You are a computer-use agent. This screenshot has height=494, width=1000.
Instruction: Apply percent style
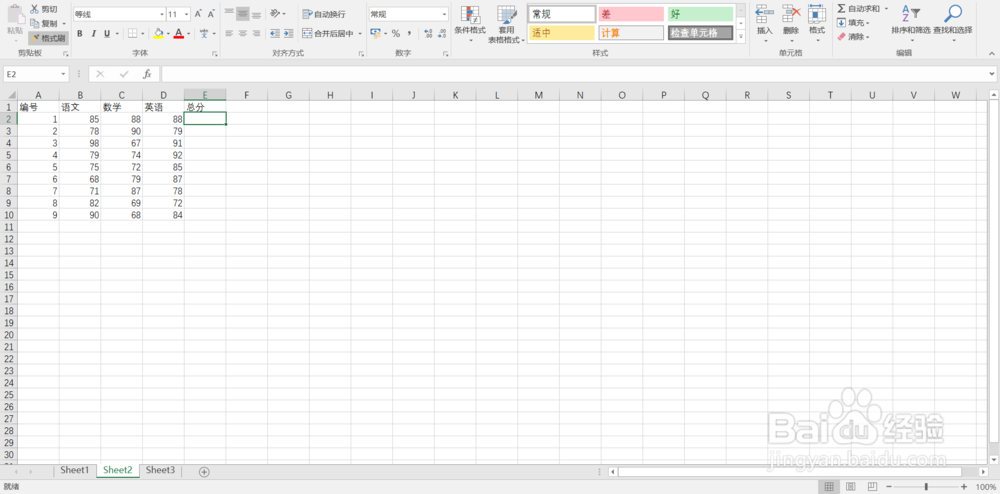pos(395,33)
